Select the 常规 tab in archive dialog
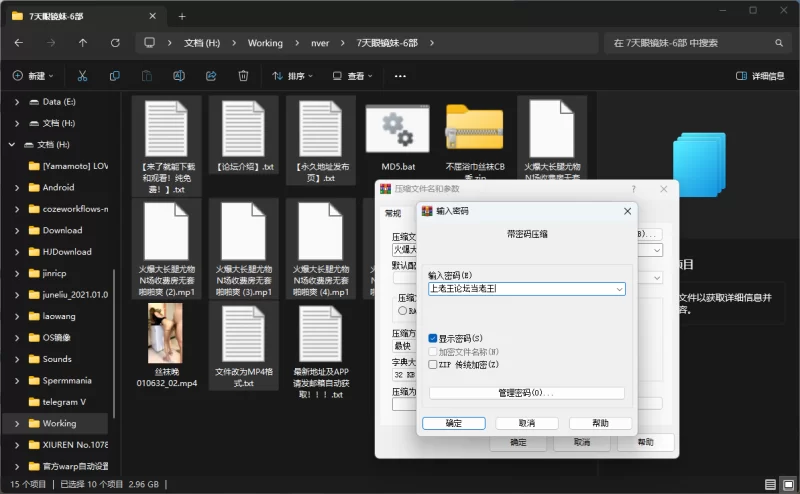The image size is (800, 494). click(393, 213)
